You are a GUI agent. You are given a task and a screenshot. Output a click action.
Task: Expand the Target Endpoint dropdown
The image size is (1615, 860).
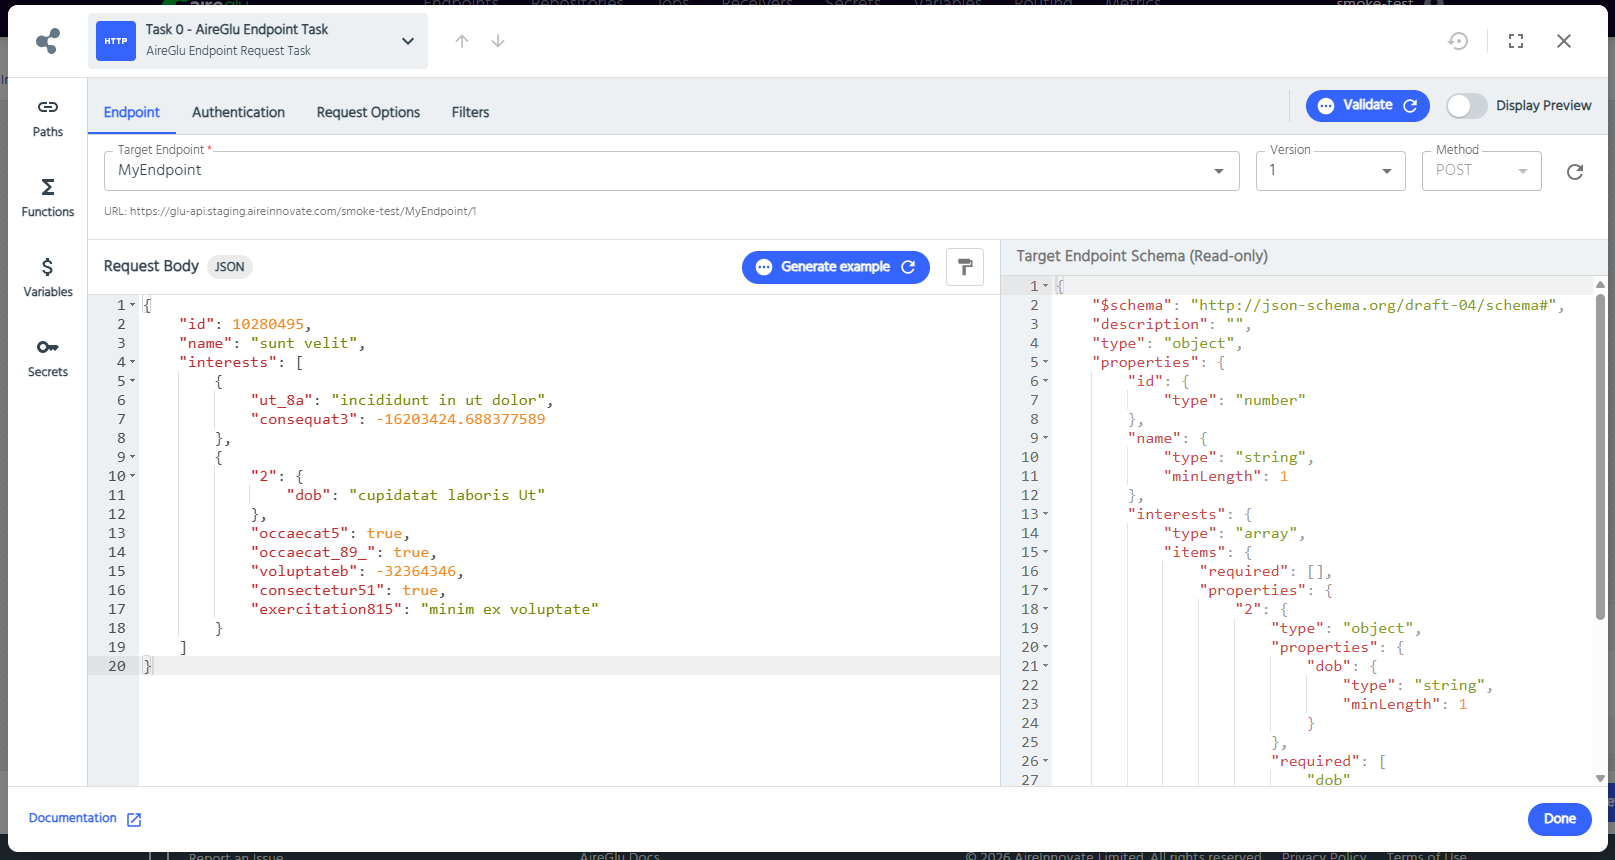(x=1218, y=171)
